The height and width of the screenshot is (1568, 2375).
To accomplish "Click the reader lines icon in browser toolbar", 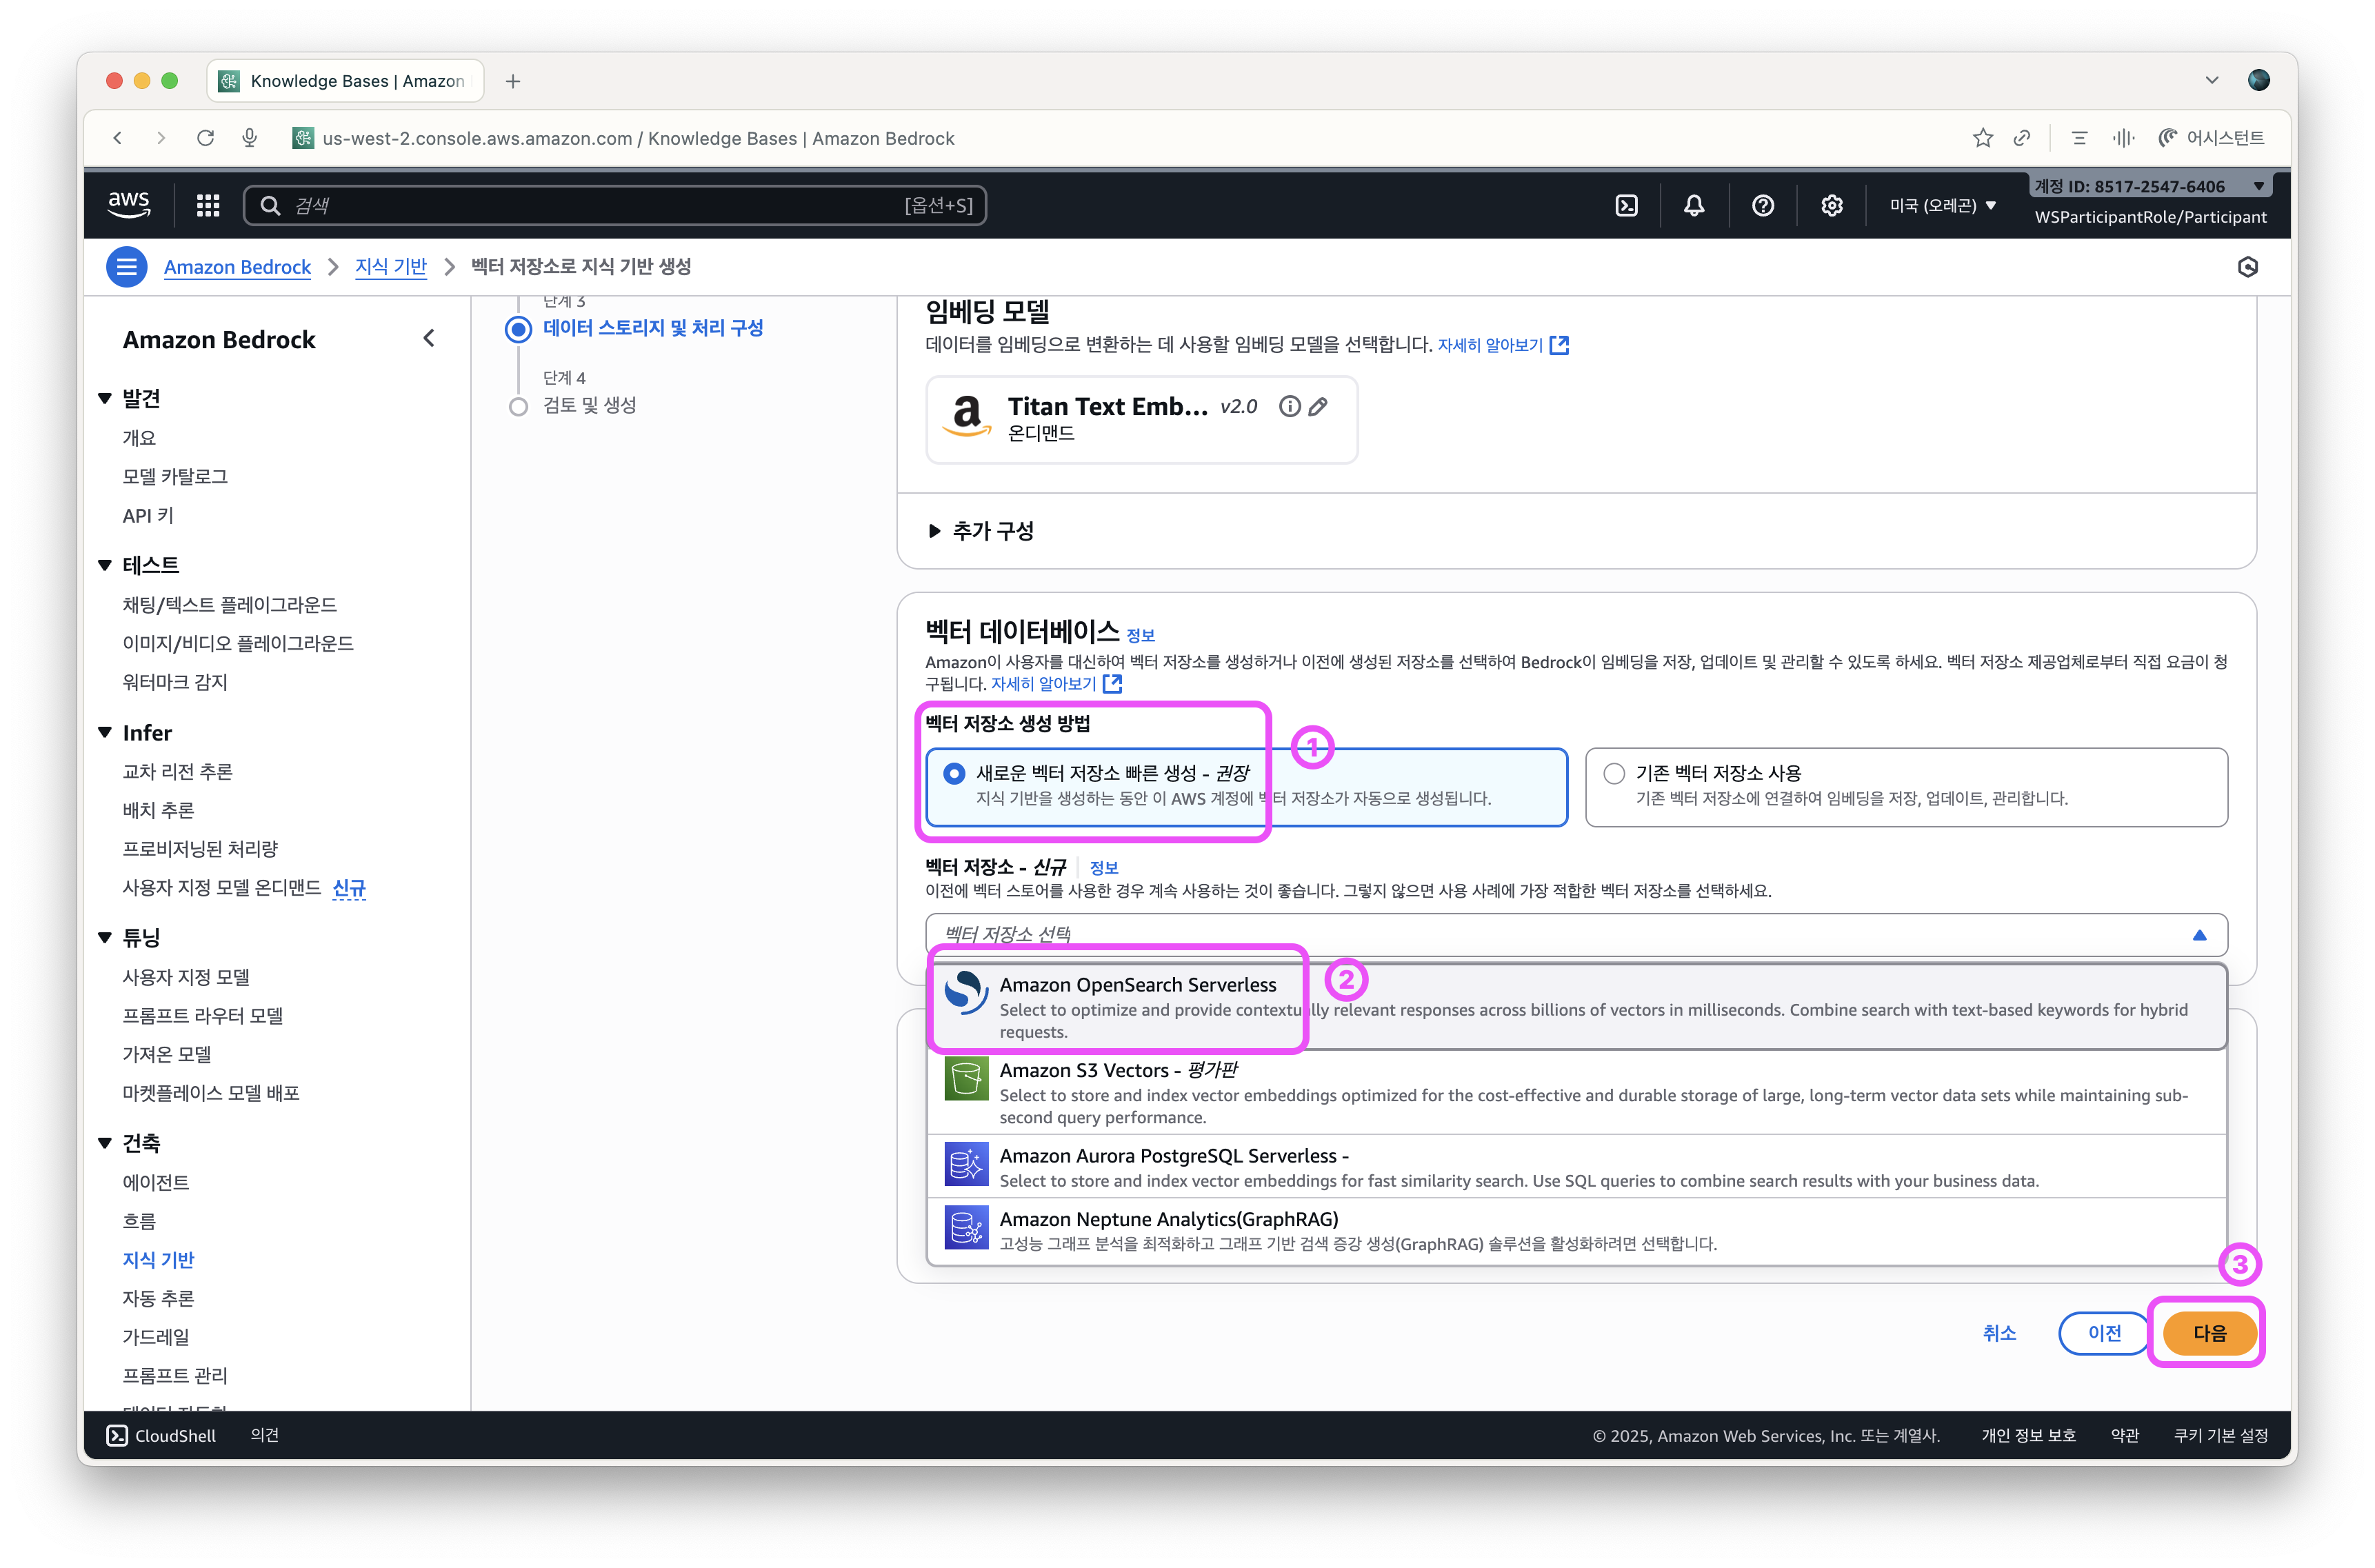I will (x=2079, y=138).
